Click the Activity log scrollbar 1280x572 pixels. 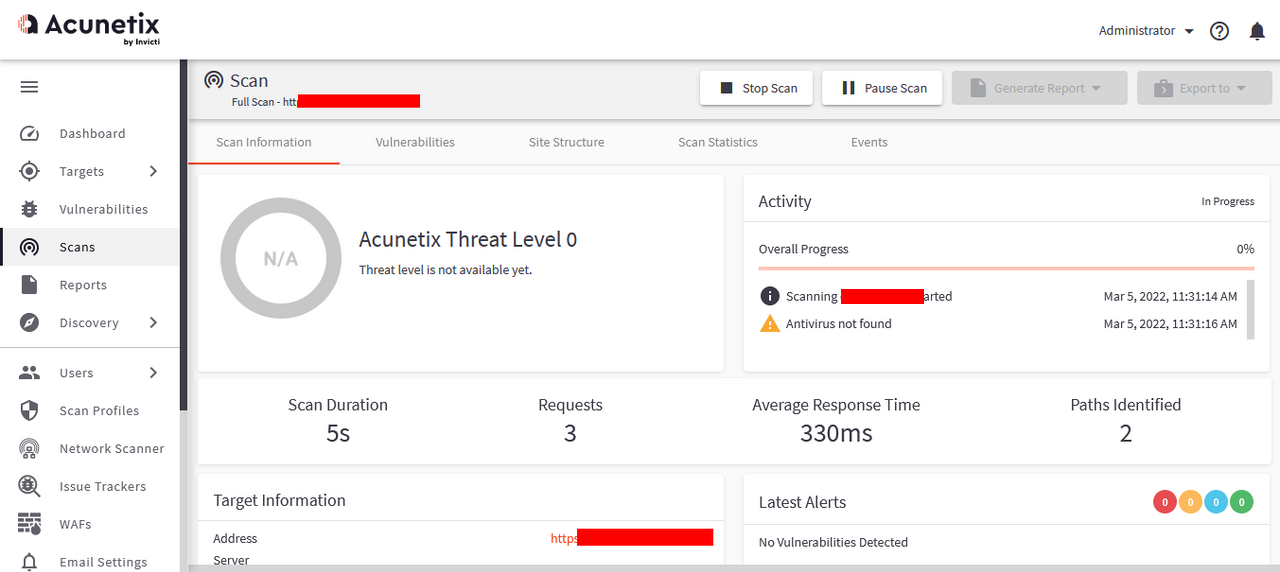(1250, 310)
